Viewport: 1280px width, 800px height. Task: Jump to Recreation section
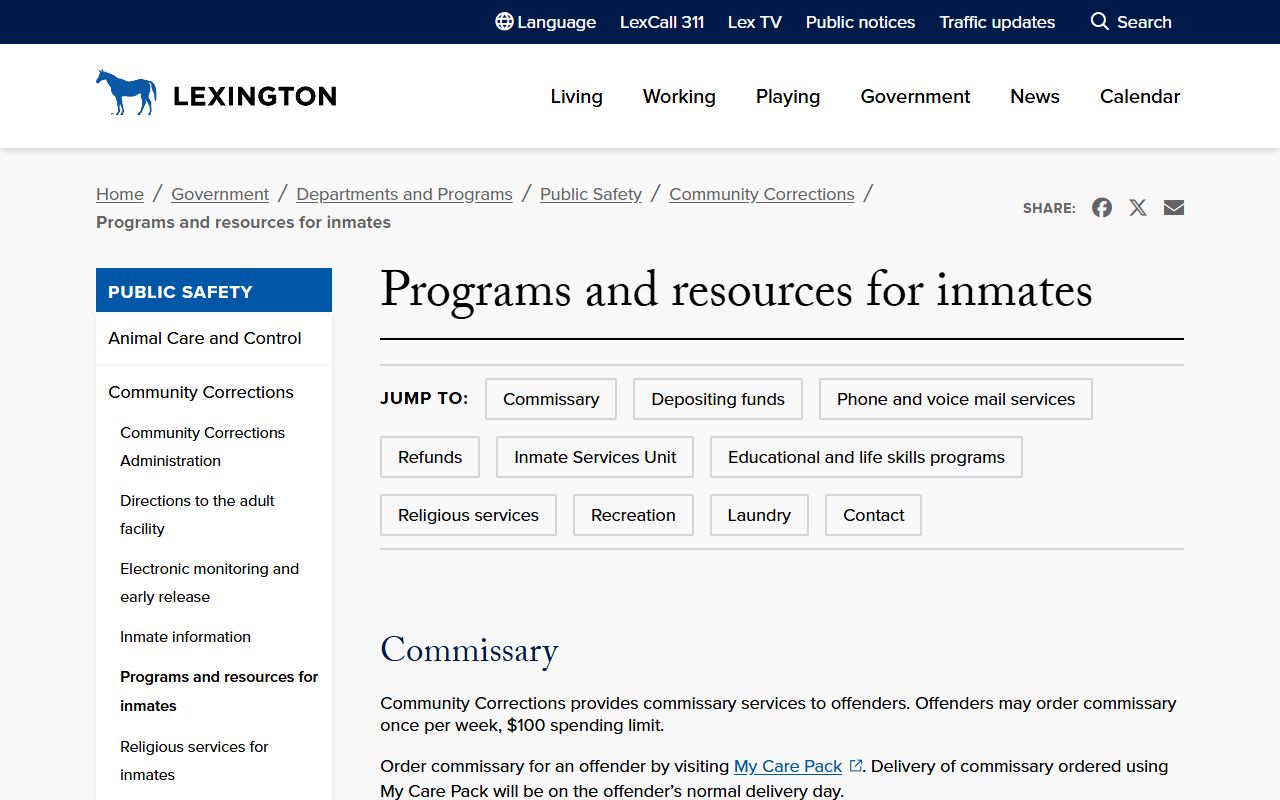(633, 515)
